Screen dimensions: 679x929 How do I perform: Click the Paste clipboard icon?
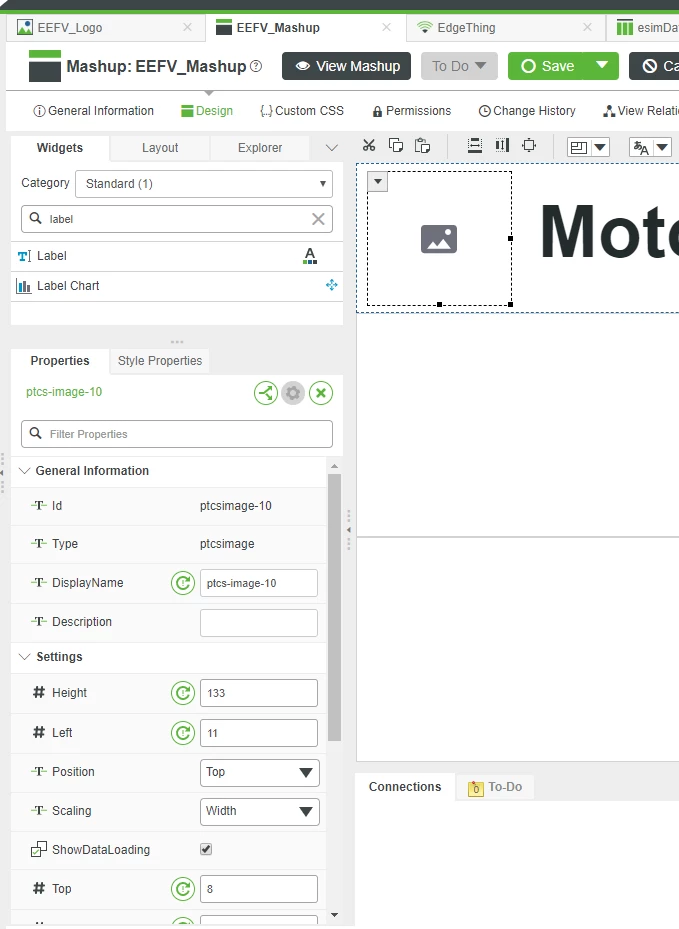tap(422, 146)
